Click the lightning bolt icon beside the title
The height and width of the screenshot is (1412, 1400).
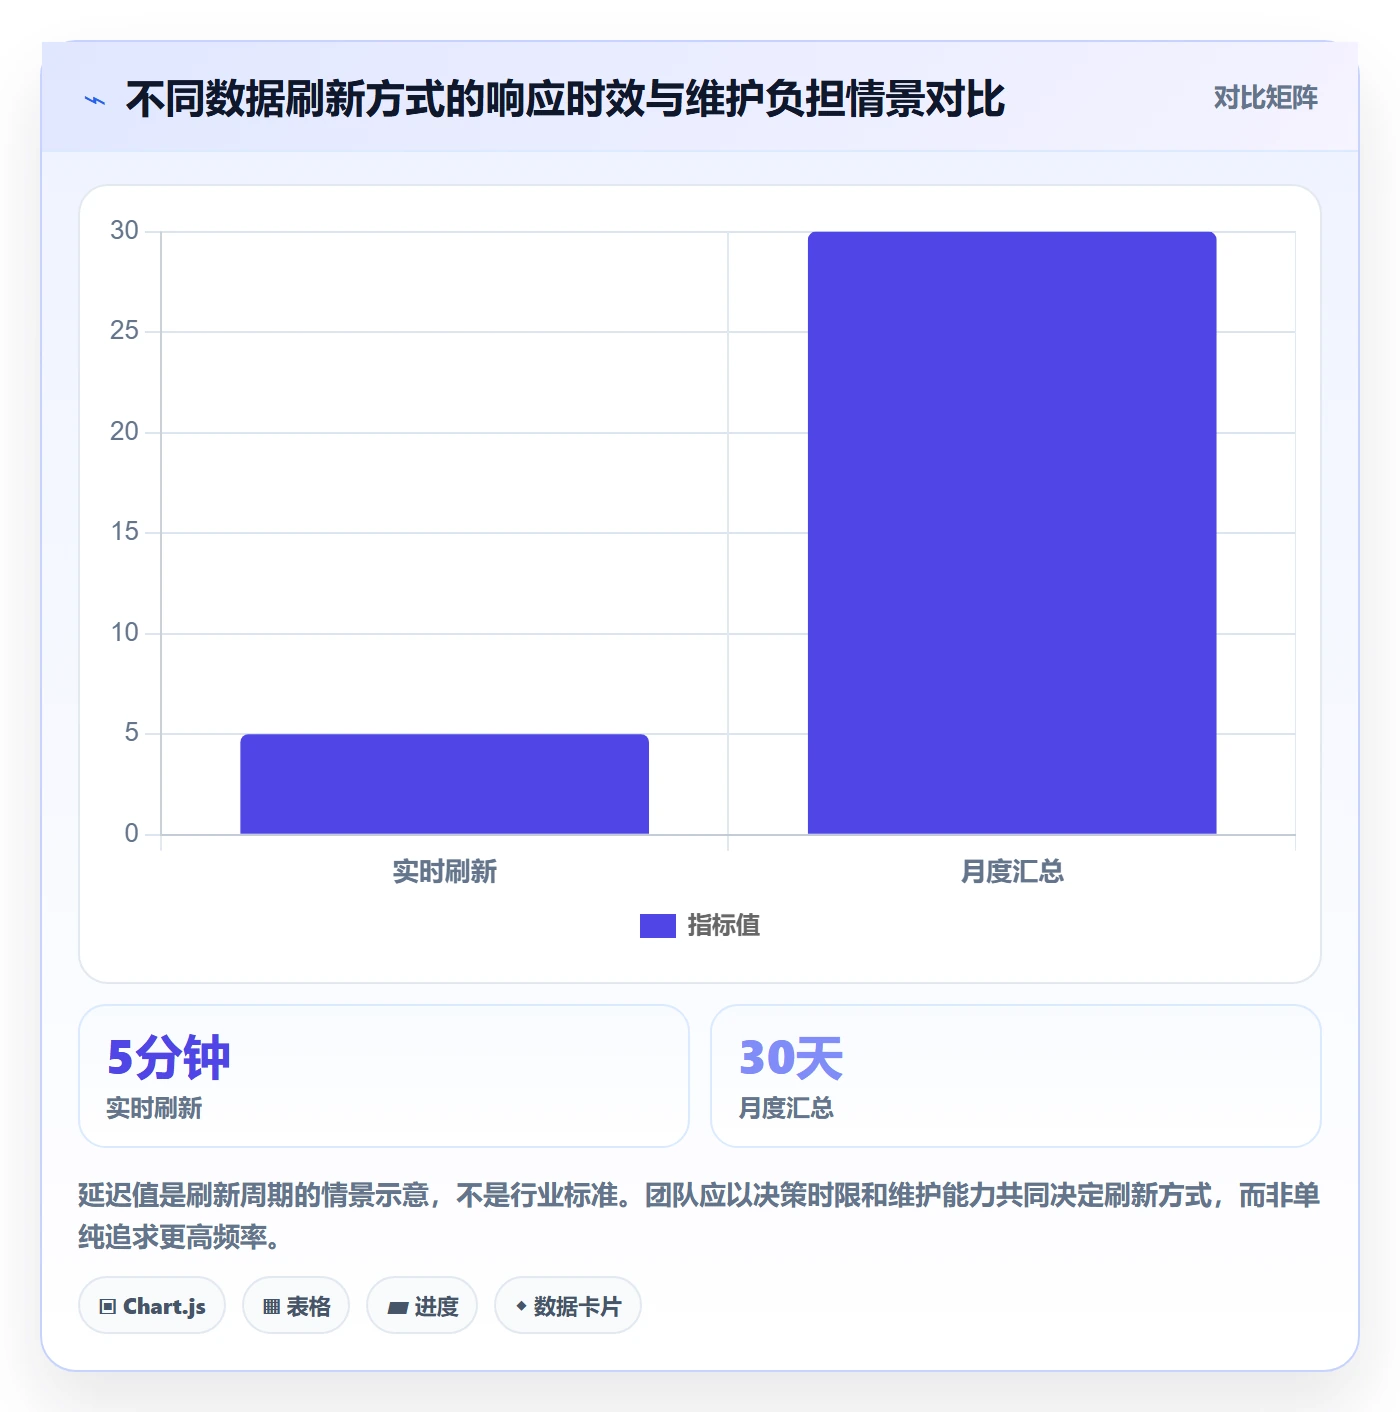(x=95, y=100)
